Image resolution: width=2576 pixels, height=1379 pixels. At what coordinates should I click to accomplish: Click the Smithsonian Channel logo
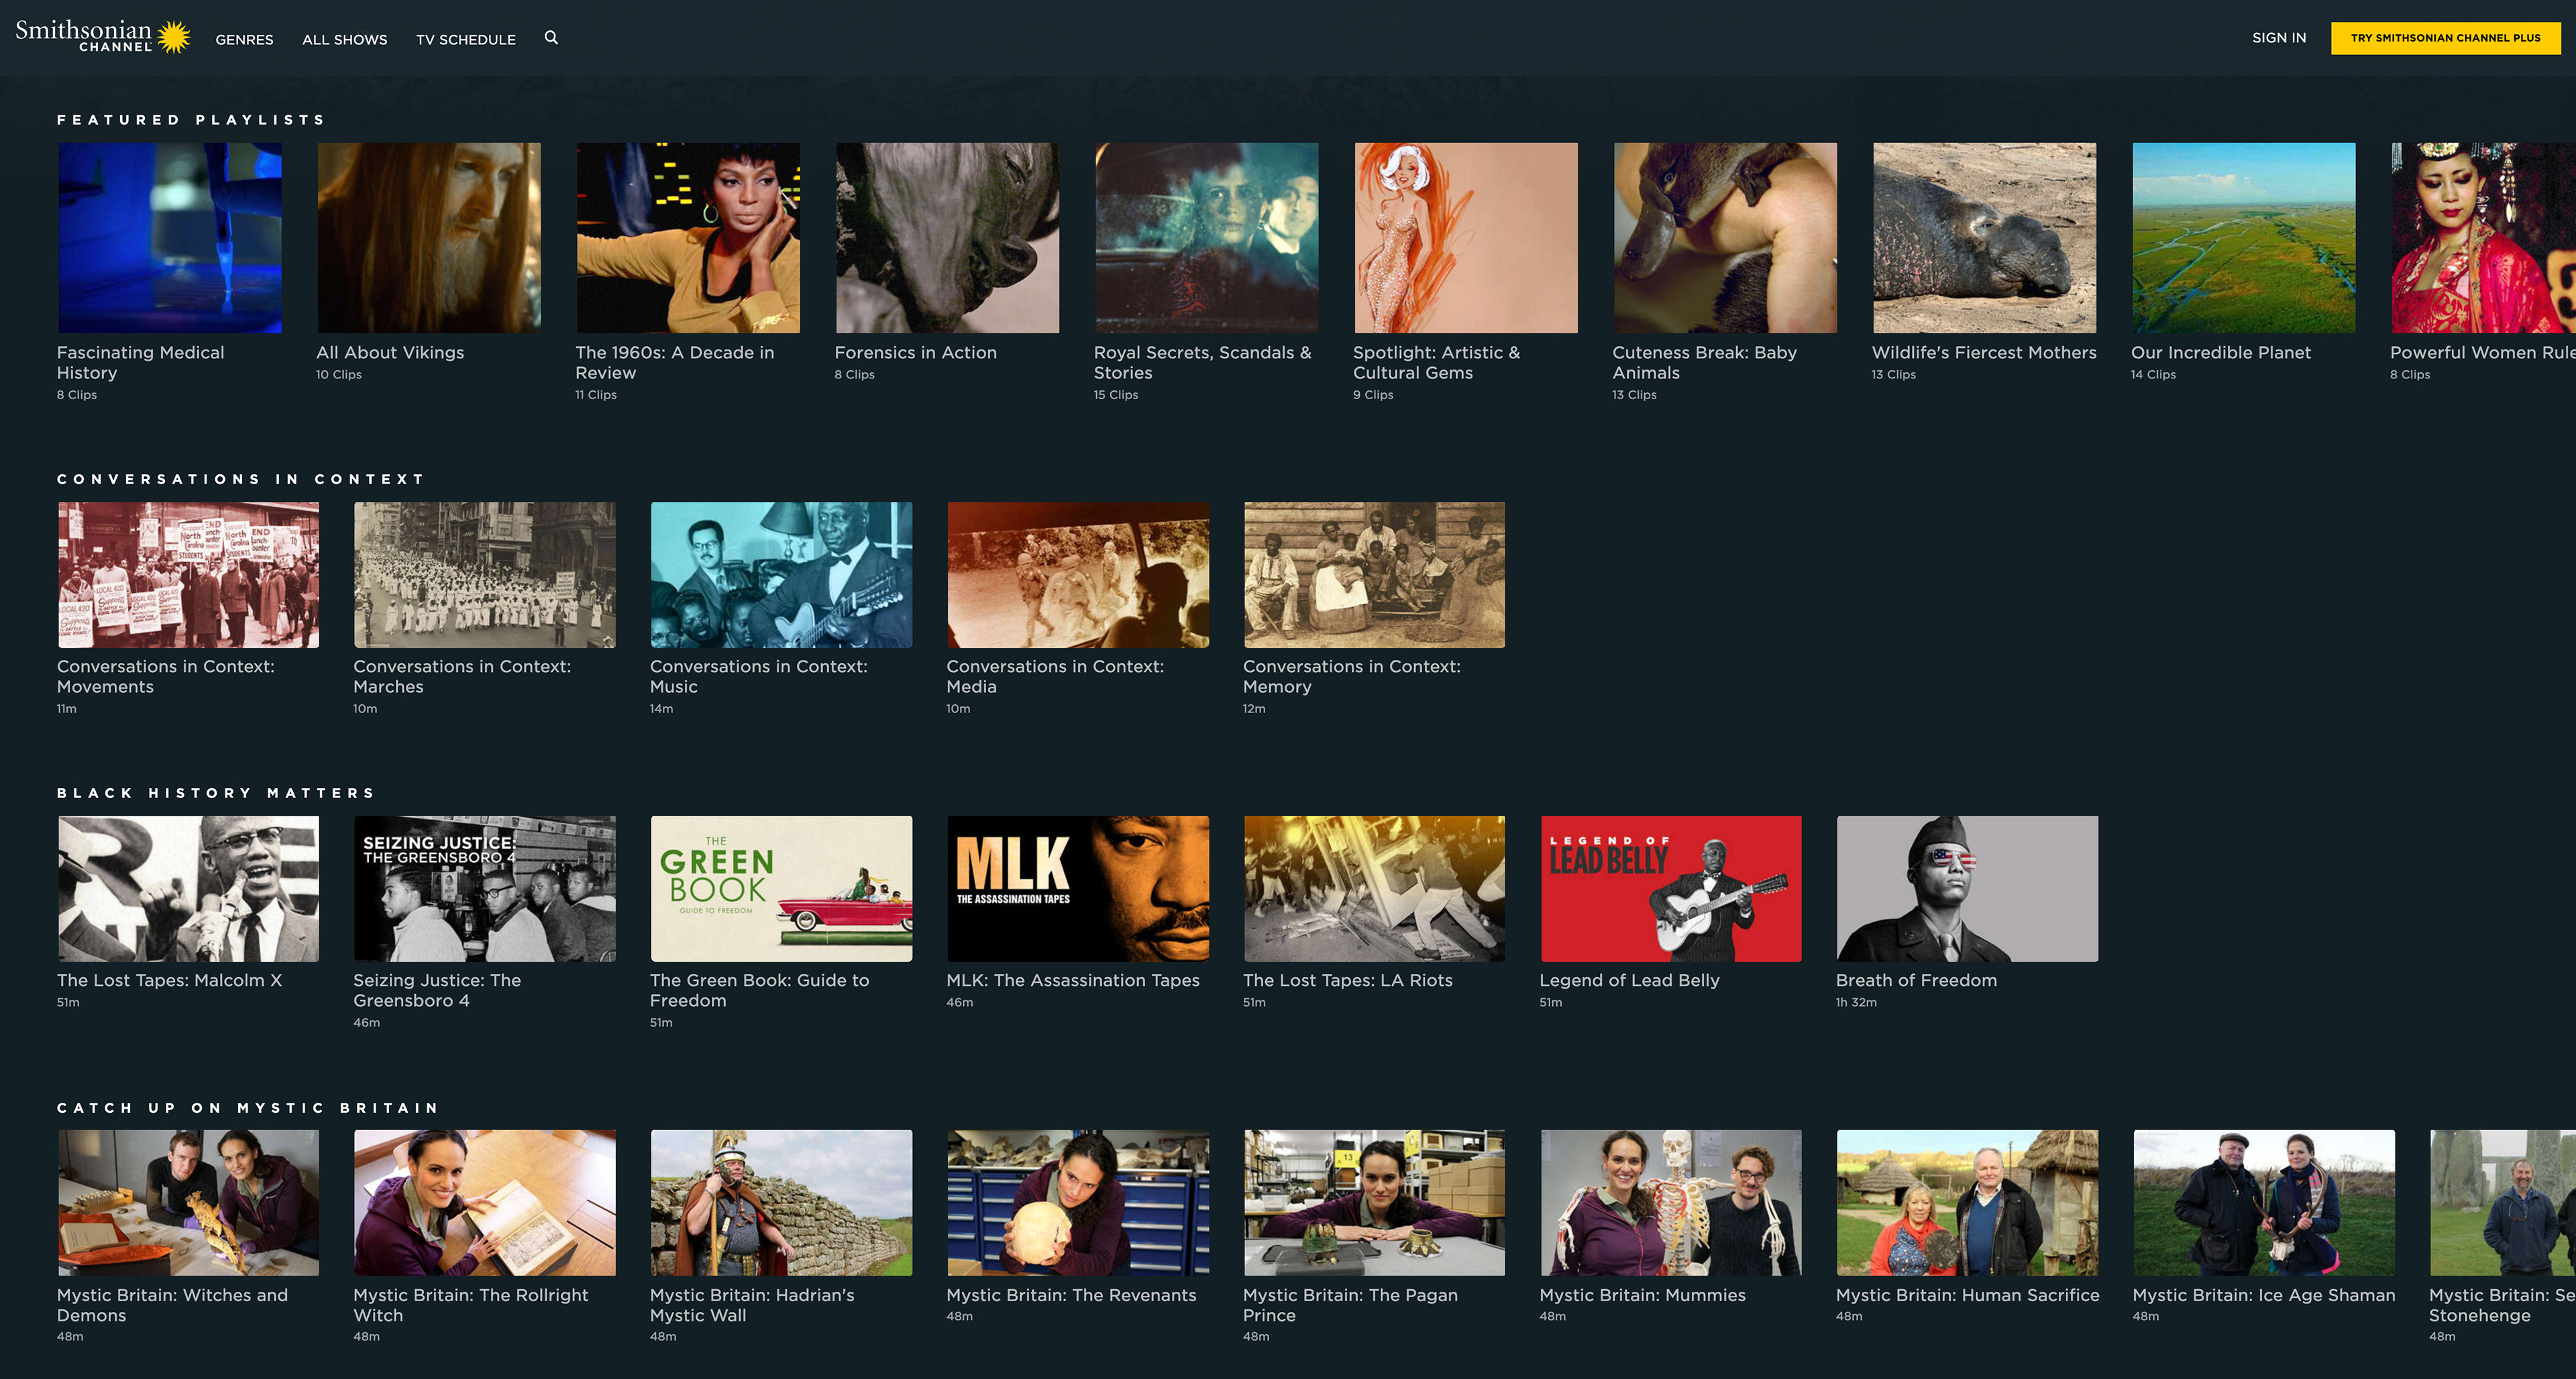102,36
